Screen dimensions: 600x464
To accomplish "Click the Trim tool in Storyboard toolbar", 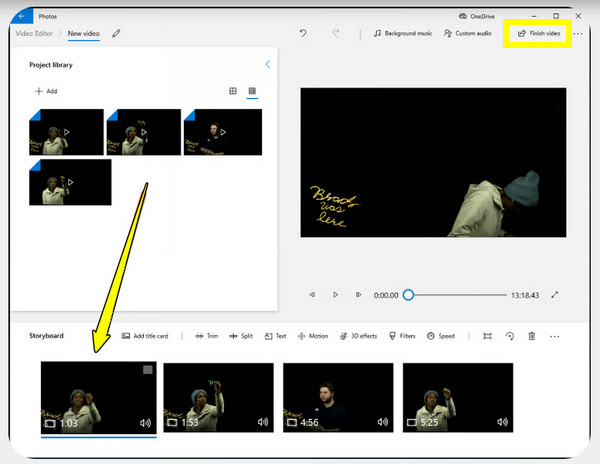I will [206, 336].
